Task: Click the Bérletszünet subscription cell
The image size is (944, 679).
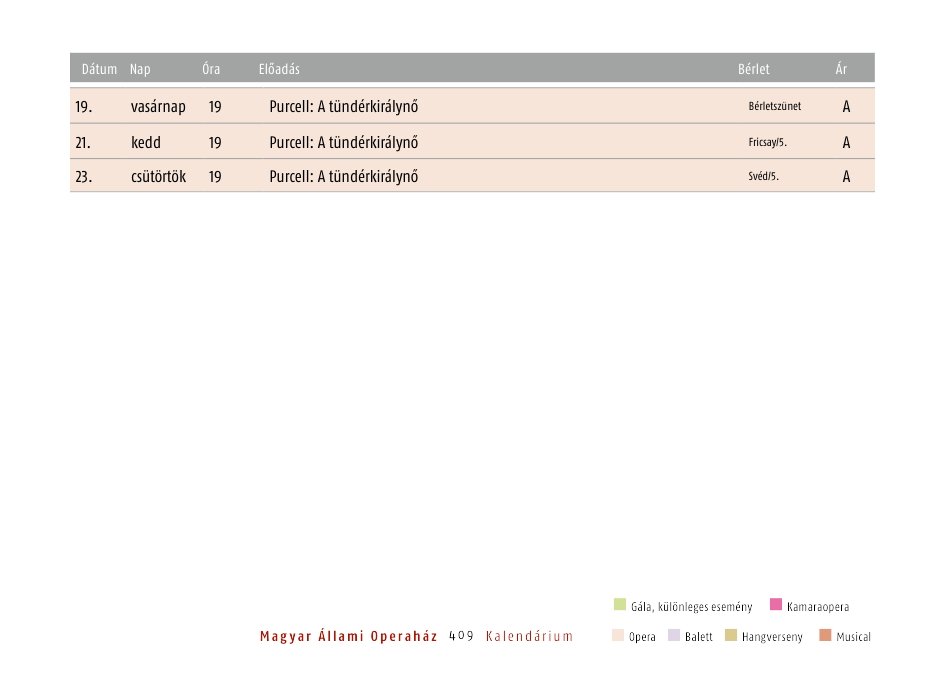Action: coord(775,107)
